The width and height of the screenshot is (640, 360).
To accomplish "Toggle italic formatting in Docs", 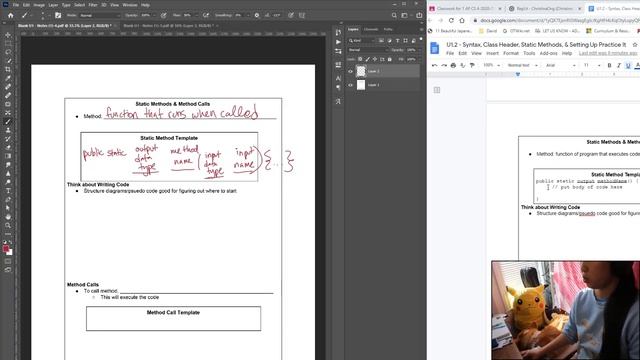I will [x=619, y=65].
